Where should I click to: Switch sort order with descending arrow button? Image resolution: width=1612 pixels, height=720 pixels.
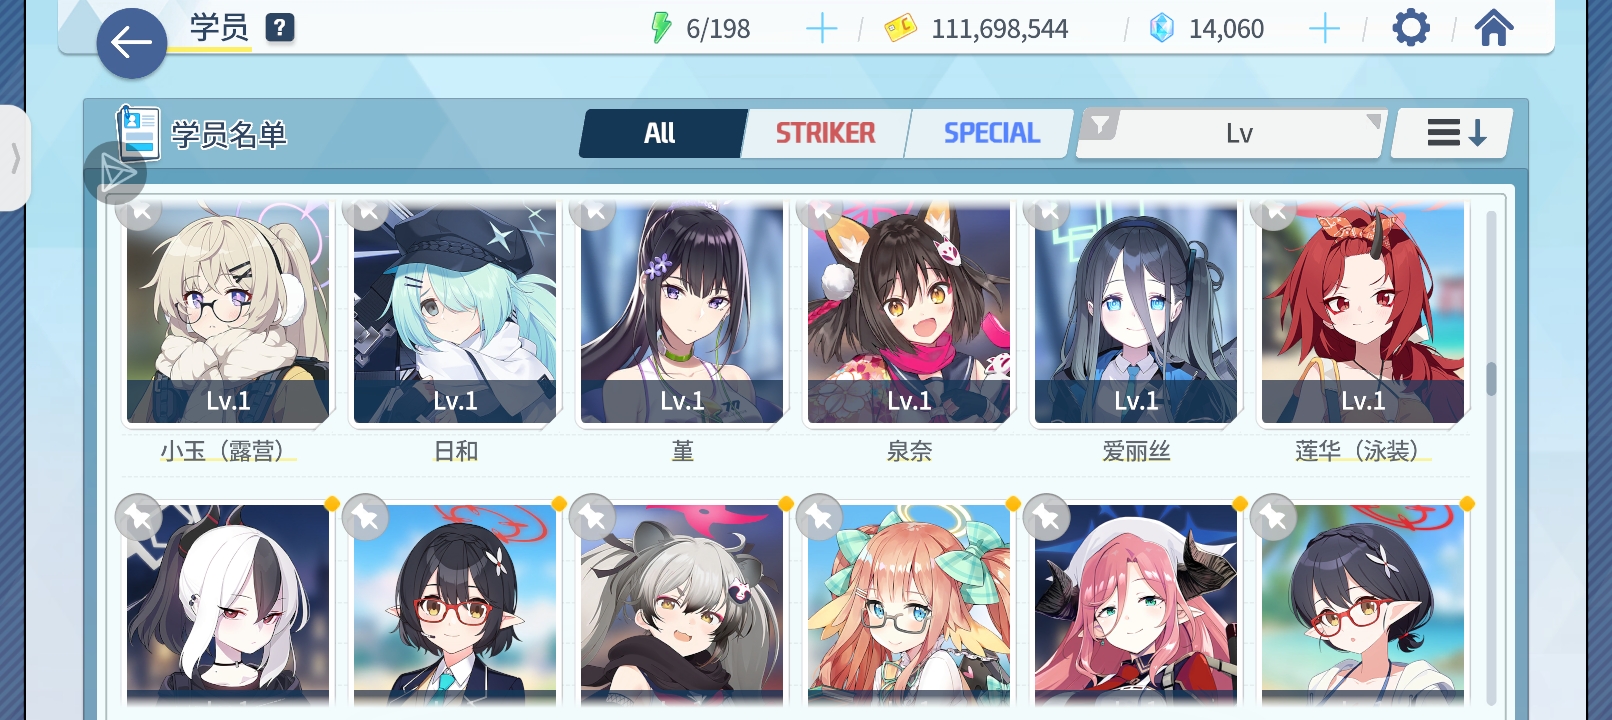(x=1453, y=133)
